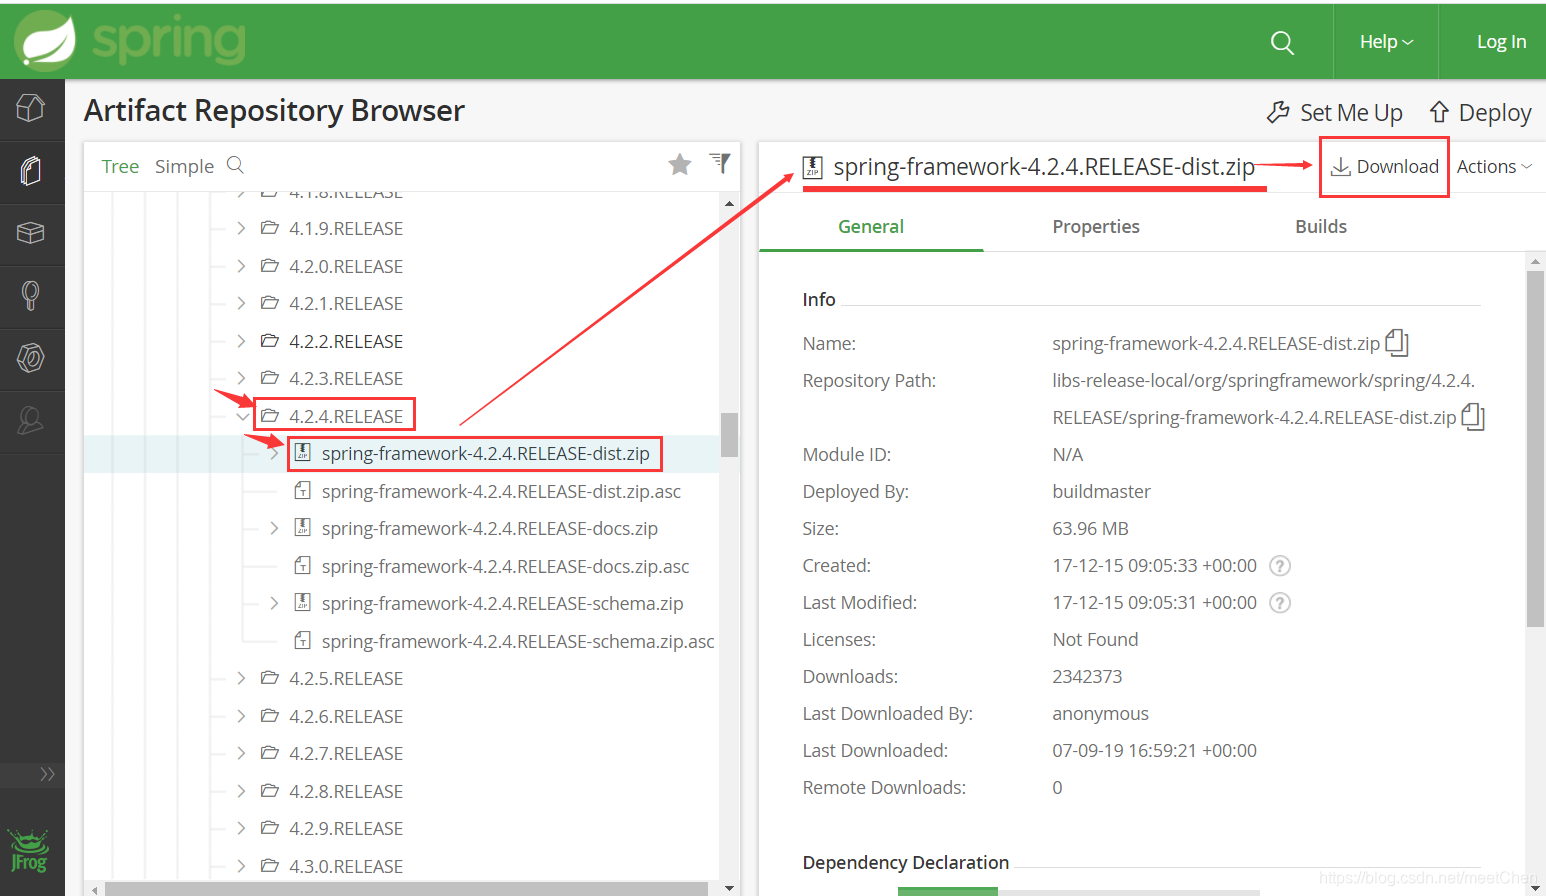Open the Help dropdown menu
The width and height of the screenshot is (1546, 896).
1386,42
